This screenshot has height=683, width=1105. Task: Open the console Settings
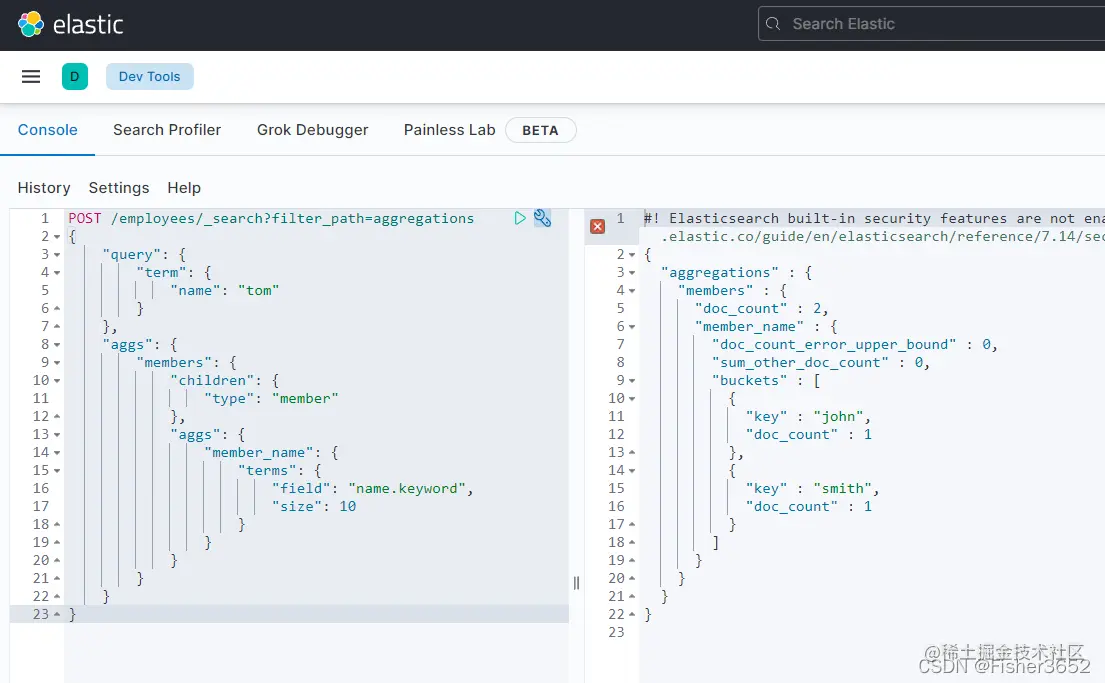[119, 188]
